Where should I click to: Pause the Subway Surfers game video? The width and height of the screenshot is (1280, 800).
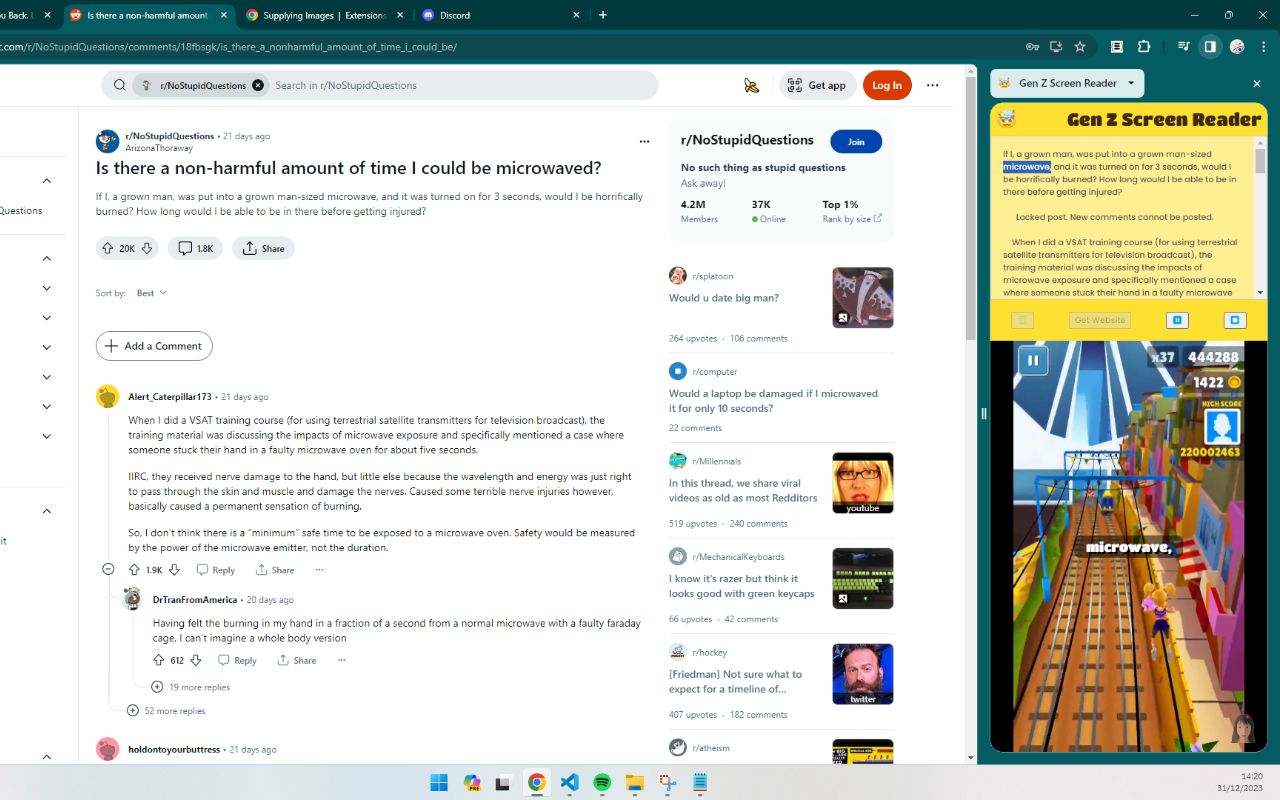coord(1033,361)
